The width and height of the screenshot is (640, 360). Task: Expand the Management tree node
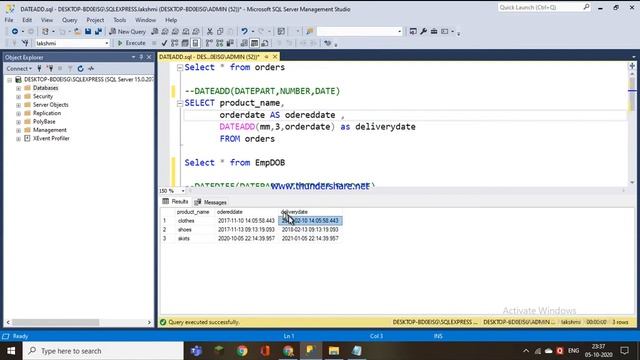[x=18, y=130]
